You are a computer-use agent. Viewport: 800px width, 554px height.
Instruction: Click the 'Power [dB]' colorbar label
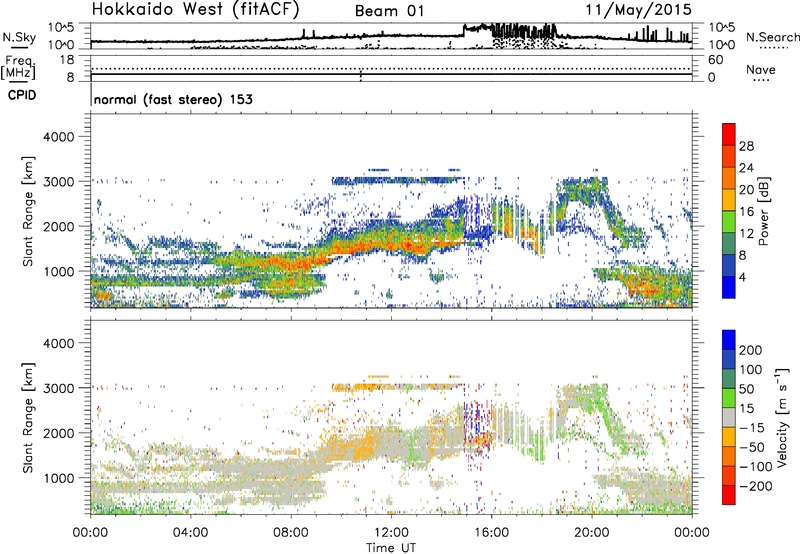763,211
